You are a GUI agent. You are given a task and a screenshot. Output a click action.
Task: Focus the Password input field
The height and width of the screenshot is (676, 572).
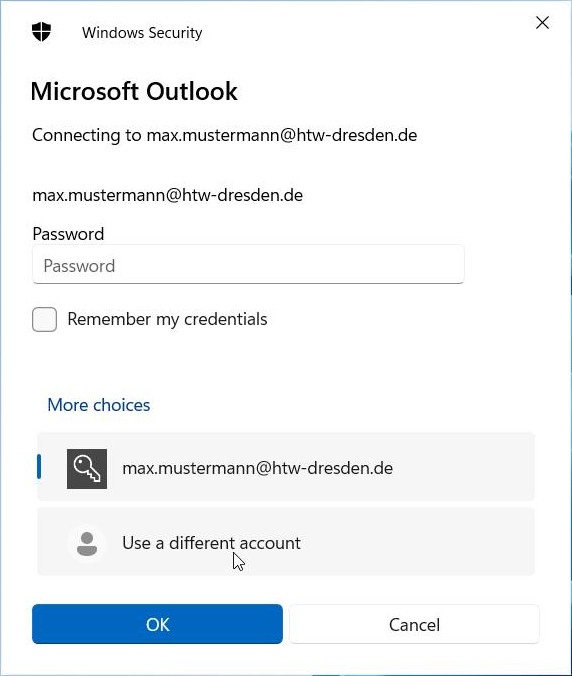(248, 265)
